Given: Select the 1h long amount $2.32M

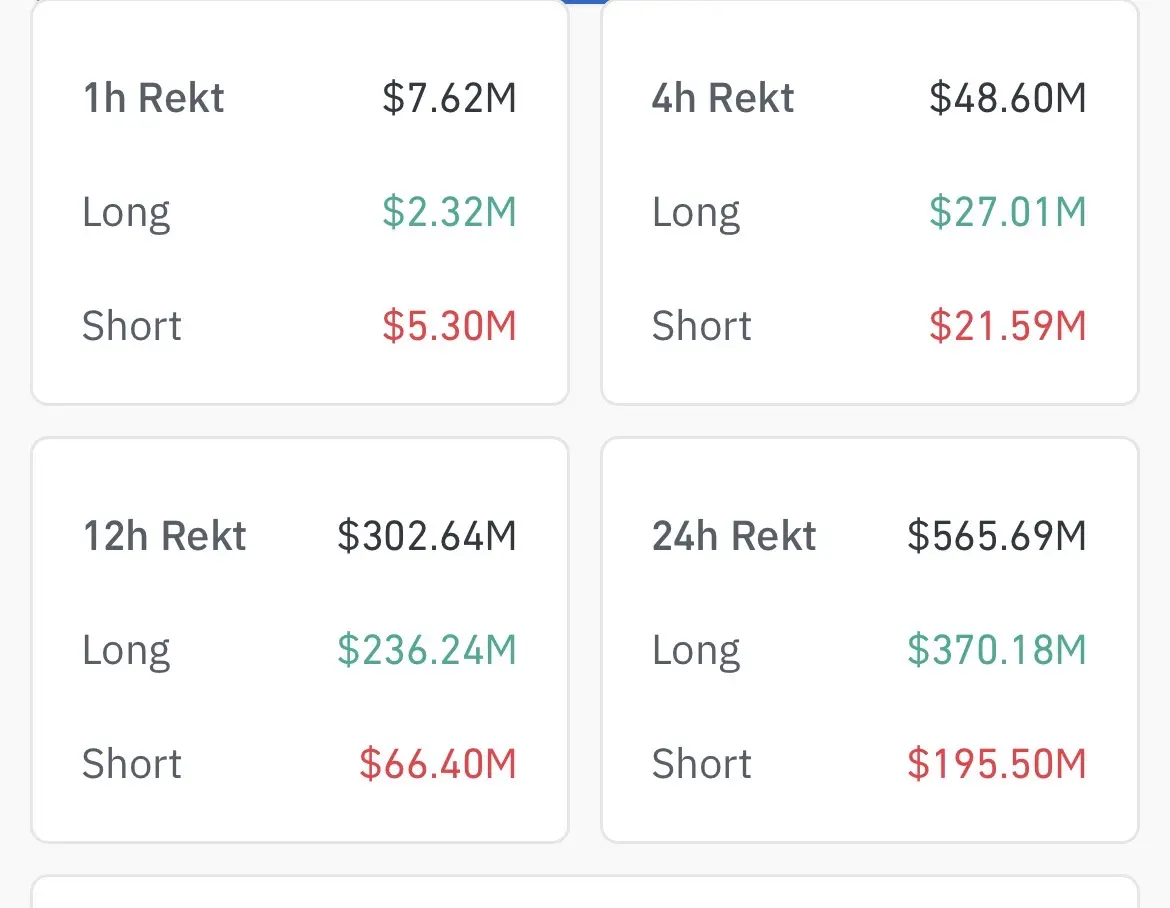Looking at the screenshot, I should click(x=449, y=212).
